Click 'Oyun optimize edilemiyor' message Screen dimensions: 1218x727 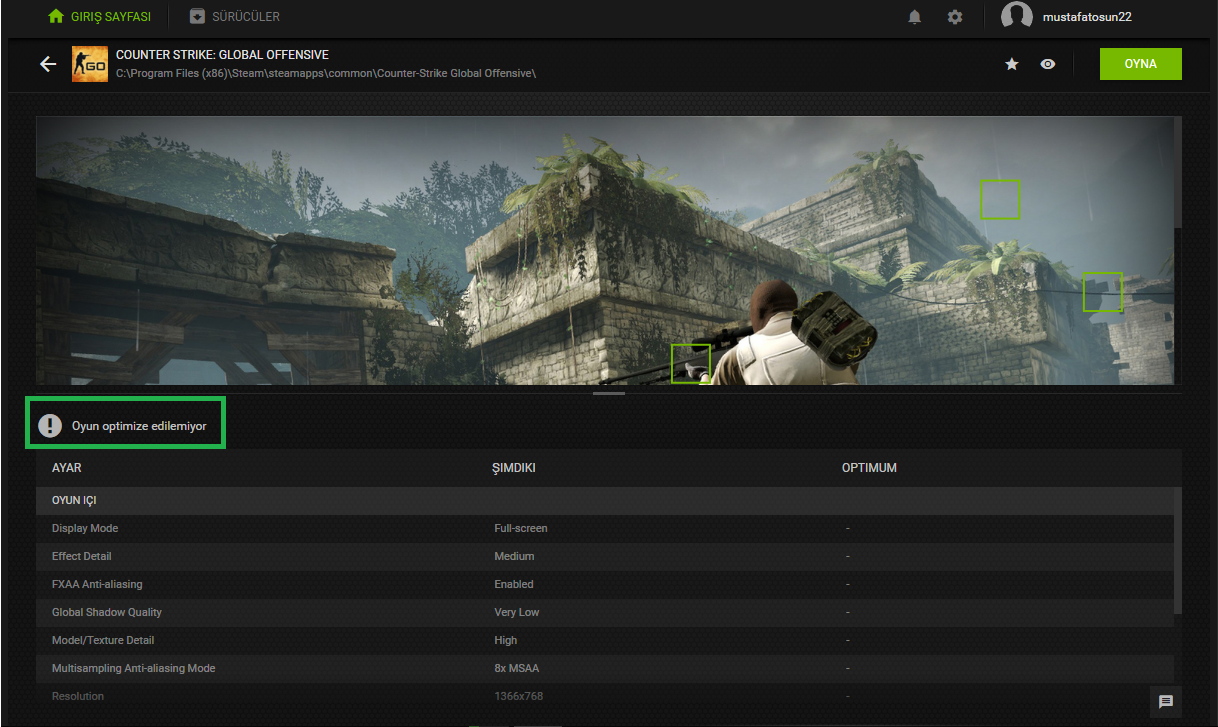139,426
